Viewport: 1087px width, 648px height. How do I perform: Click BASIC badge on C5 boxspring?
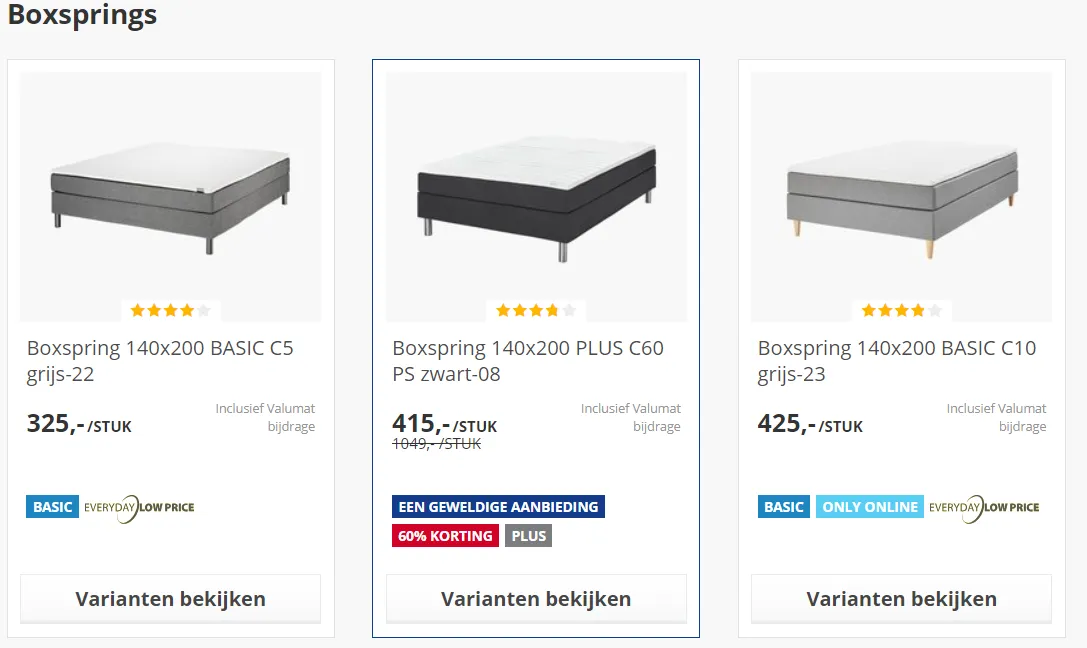click(x=53, y=507)
